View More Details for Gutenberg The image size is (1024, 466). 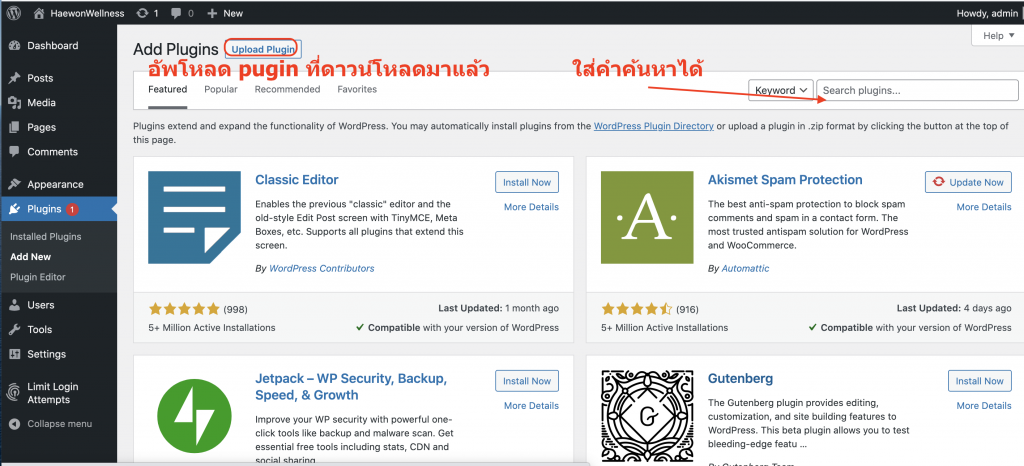[x=984, y=405]
